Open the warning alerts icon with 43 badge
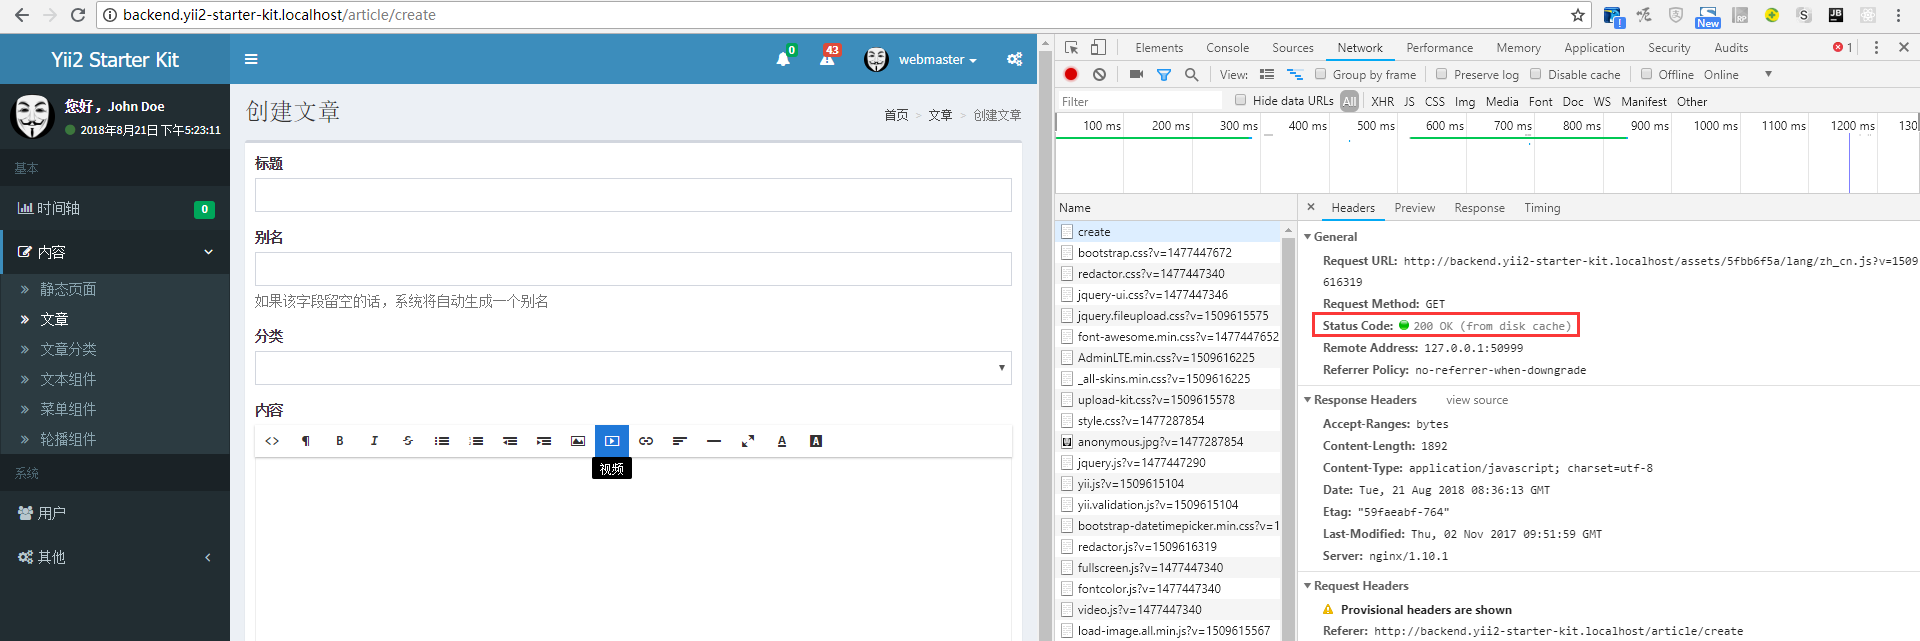Screen dimensions: 1920x641 [x=827, y=59]
